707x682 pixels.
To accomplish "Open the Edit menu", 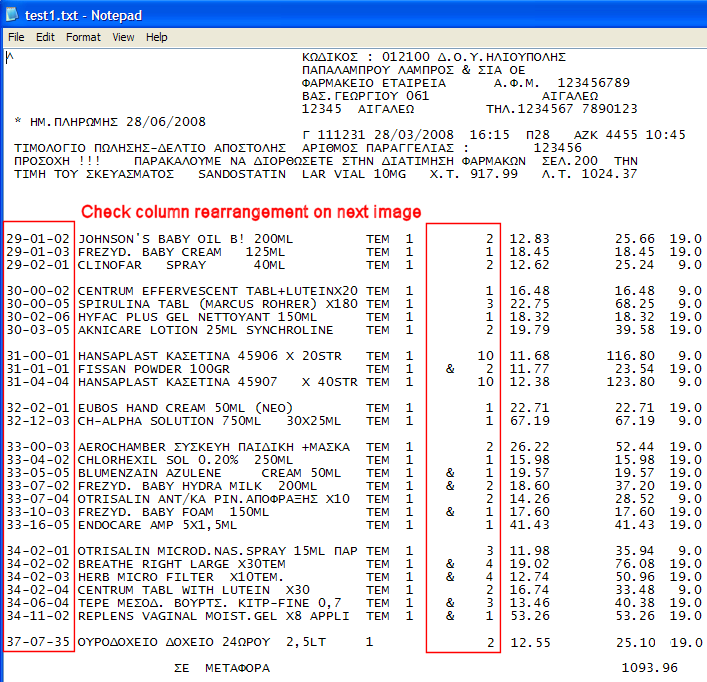I will pyautogui.click(x=45, y=37).
